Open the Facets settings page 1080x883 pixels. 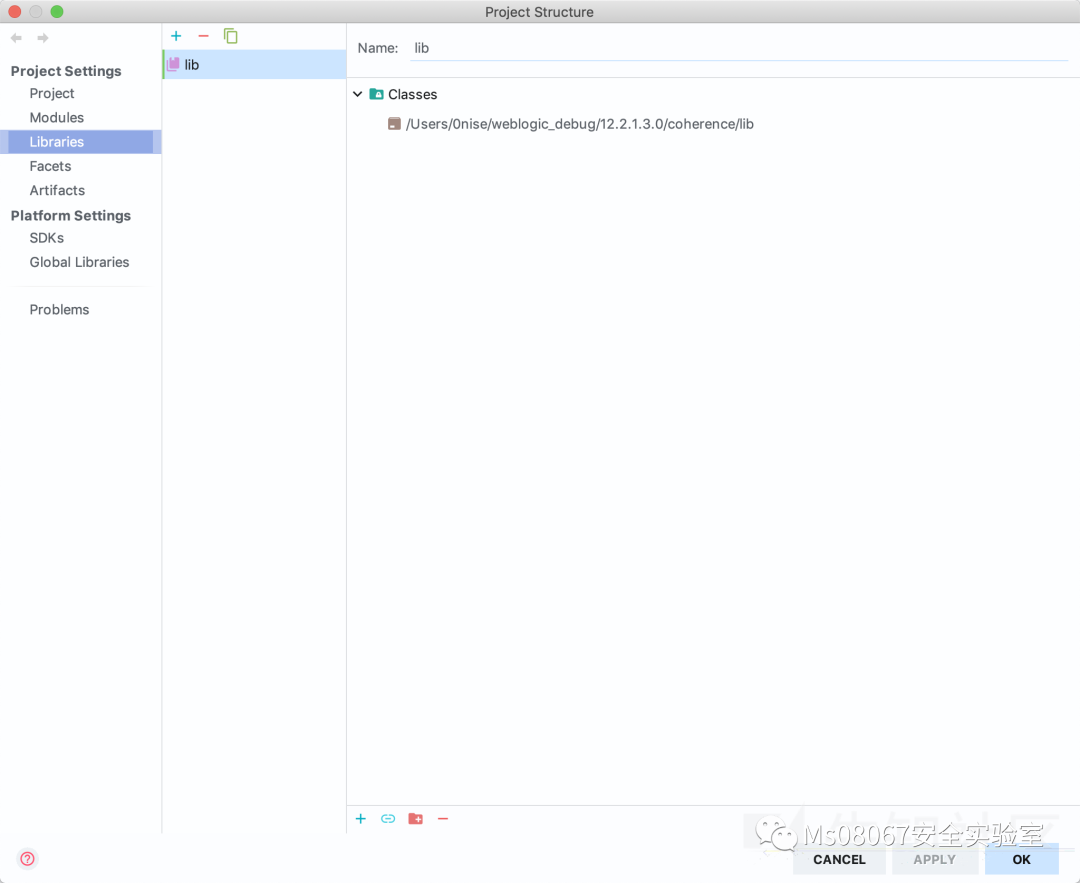click(x=50, y=166)
